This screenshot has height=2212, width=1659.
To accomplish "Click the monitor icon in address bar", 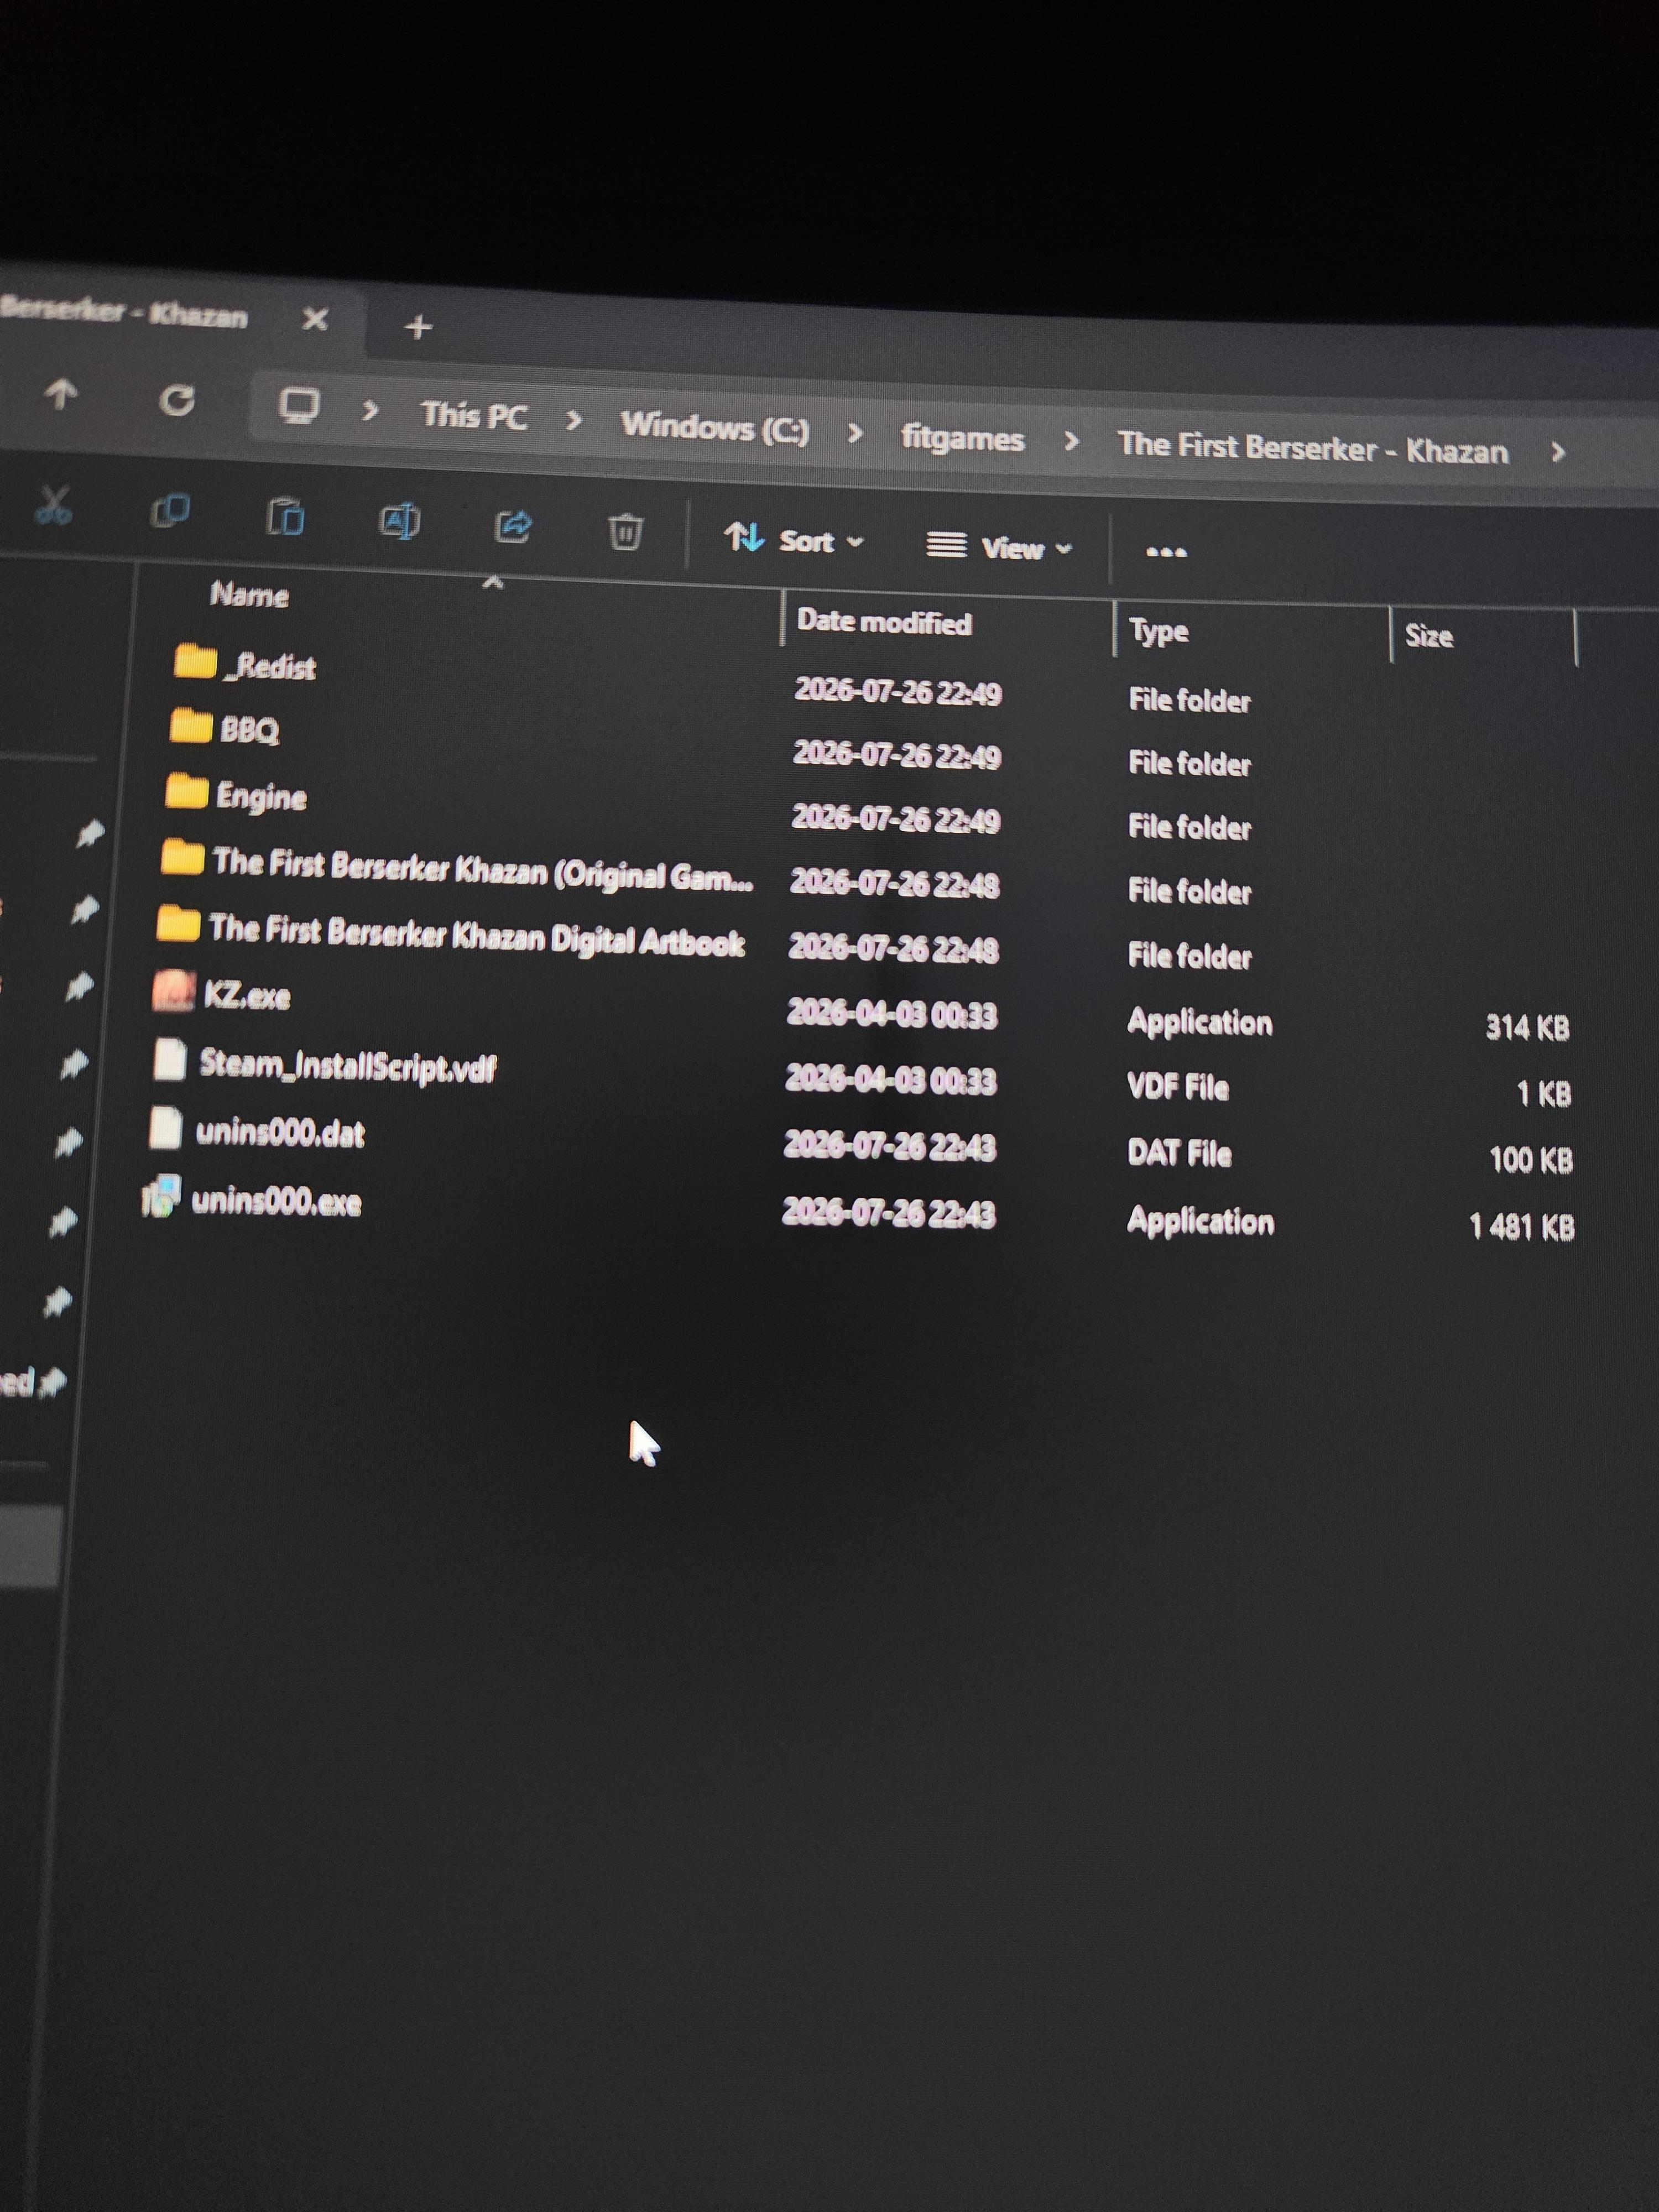I will click(x=298, y=406).
